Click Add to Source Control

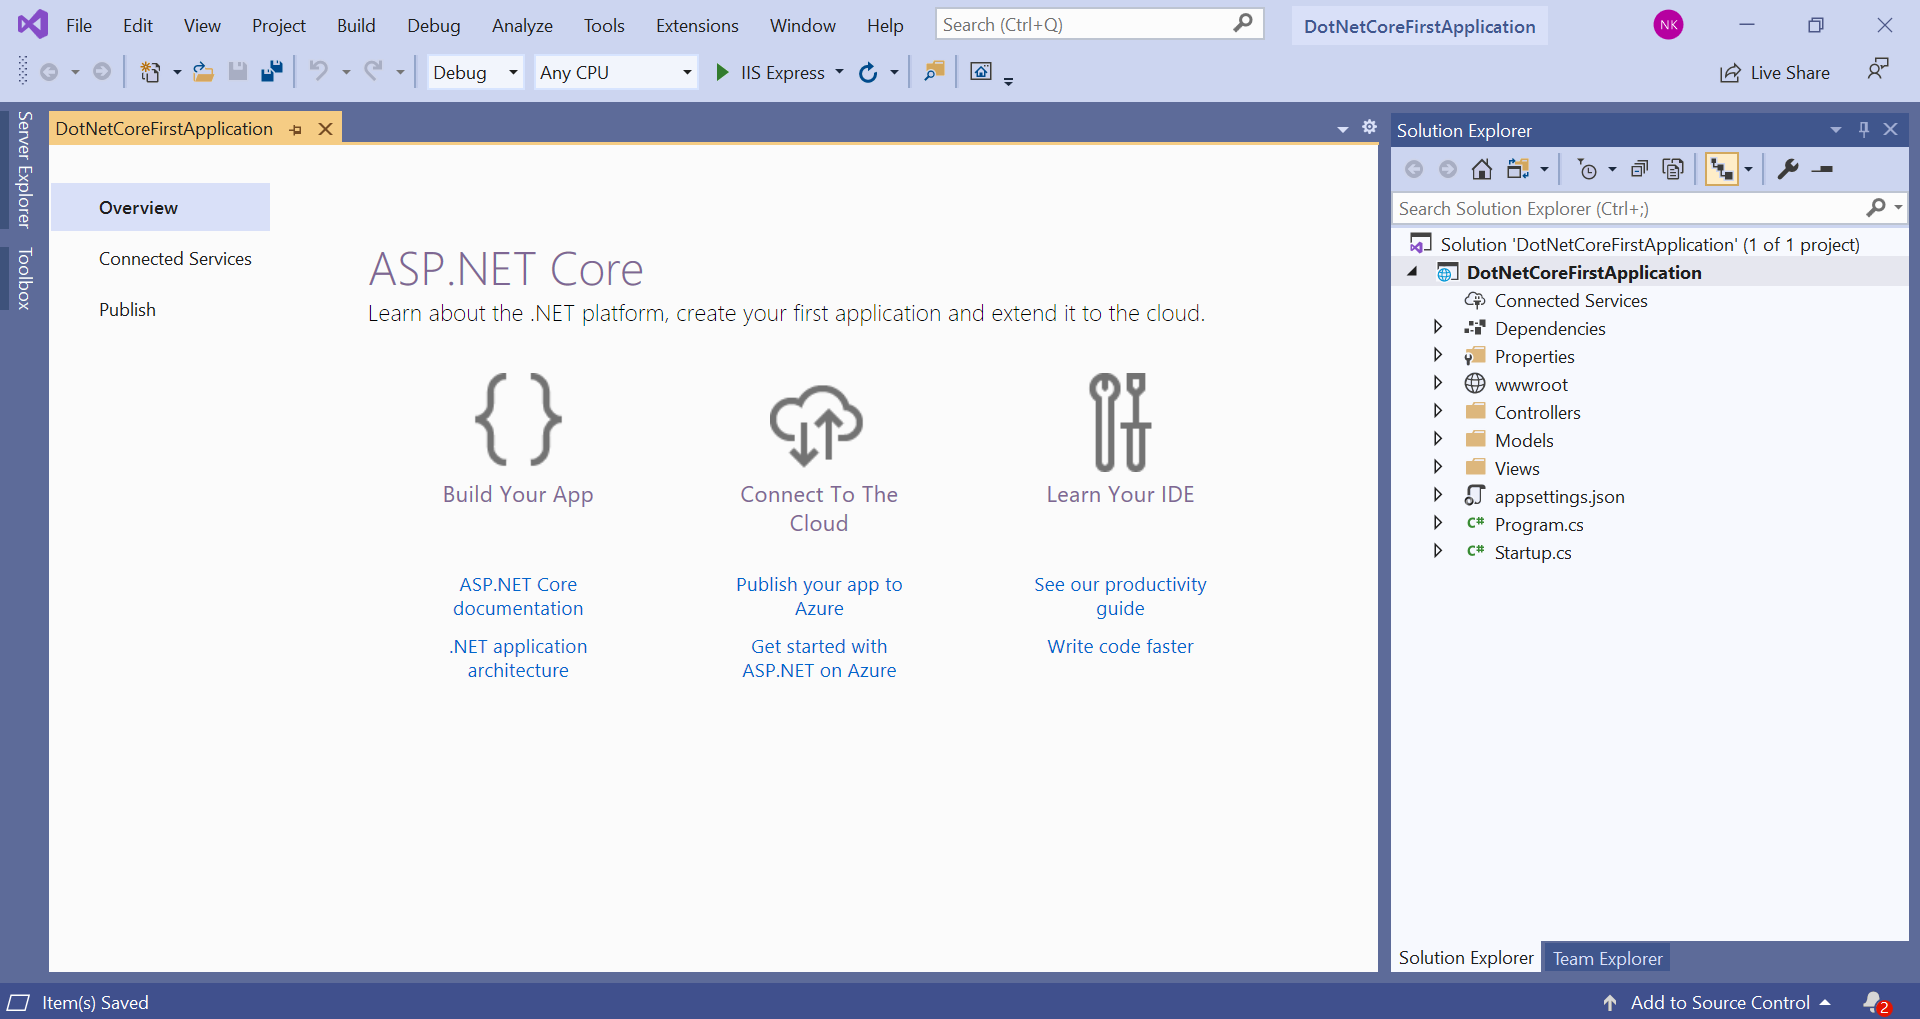pos(1719,1002)
